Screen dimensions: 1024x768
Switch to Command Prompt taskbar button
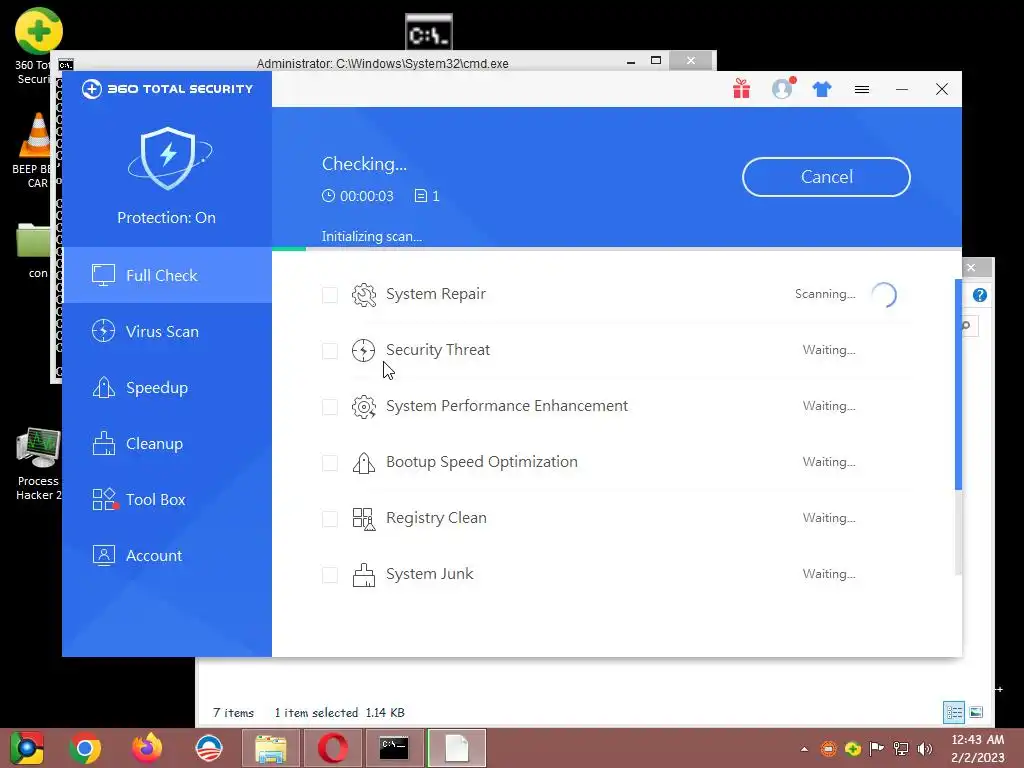394,748
